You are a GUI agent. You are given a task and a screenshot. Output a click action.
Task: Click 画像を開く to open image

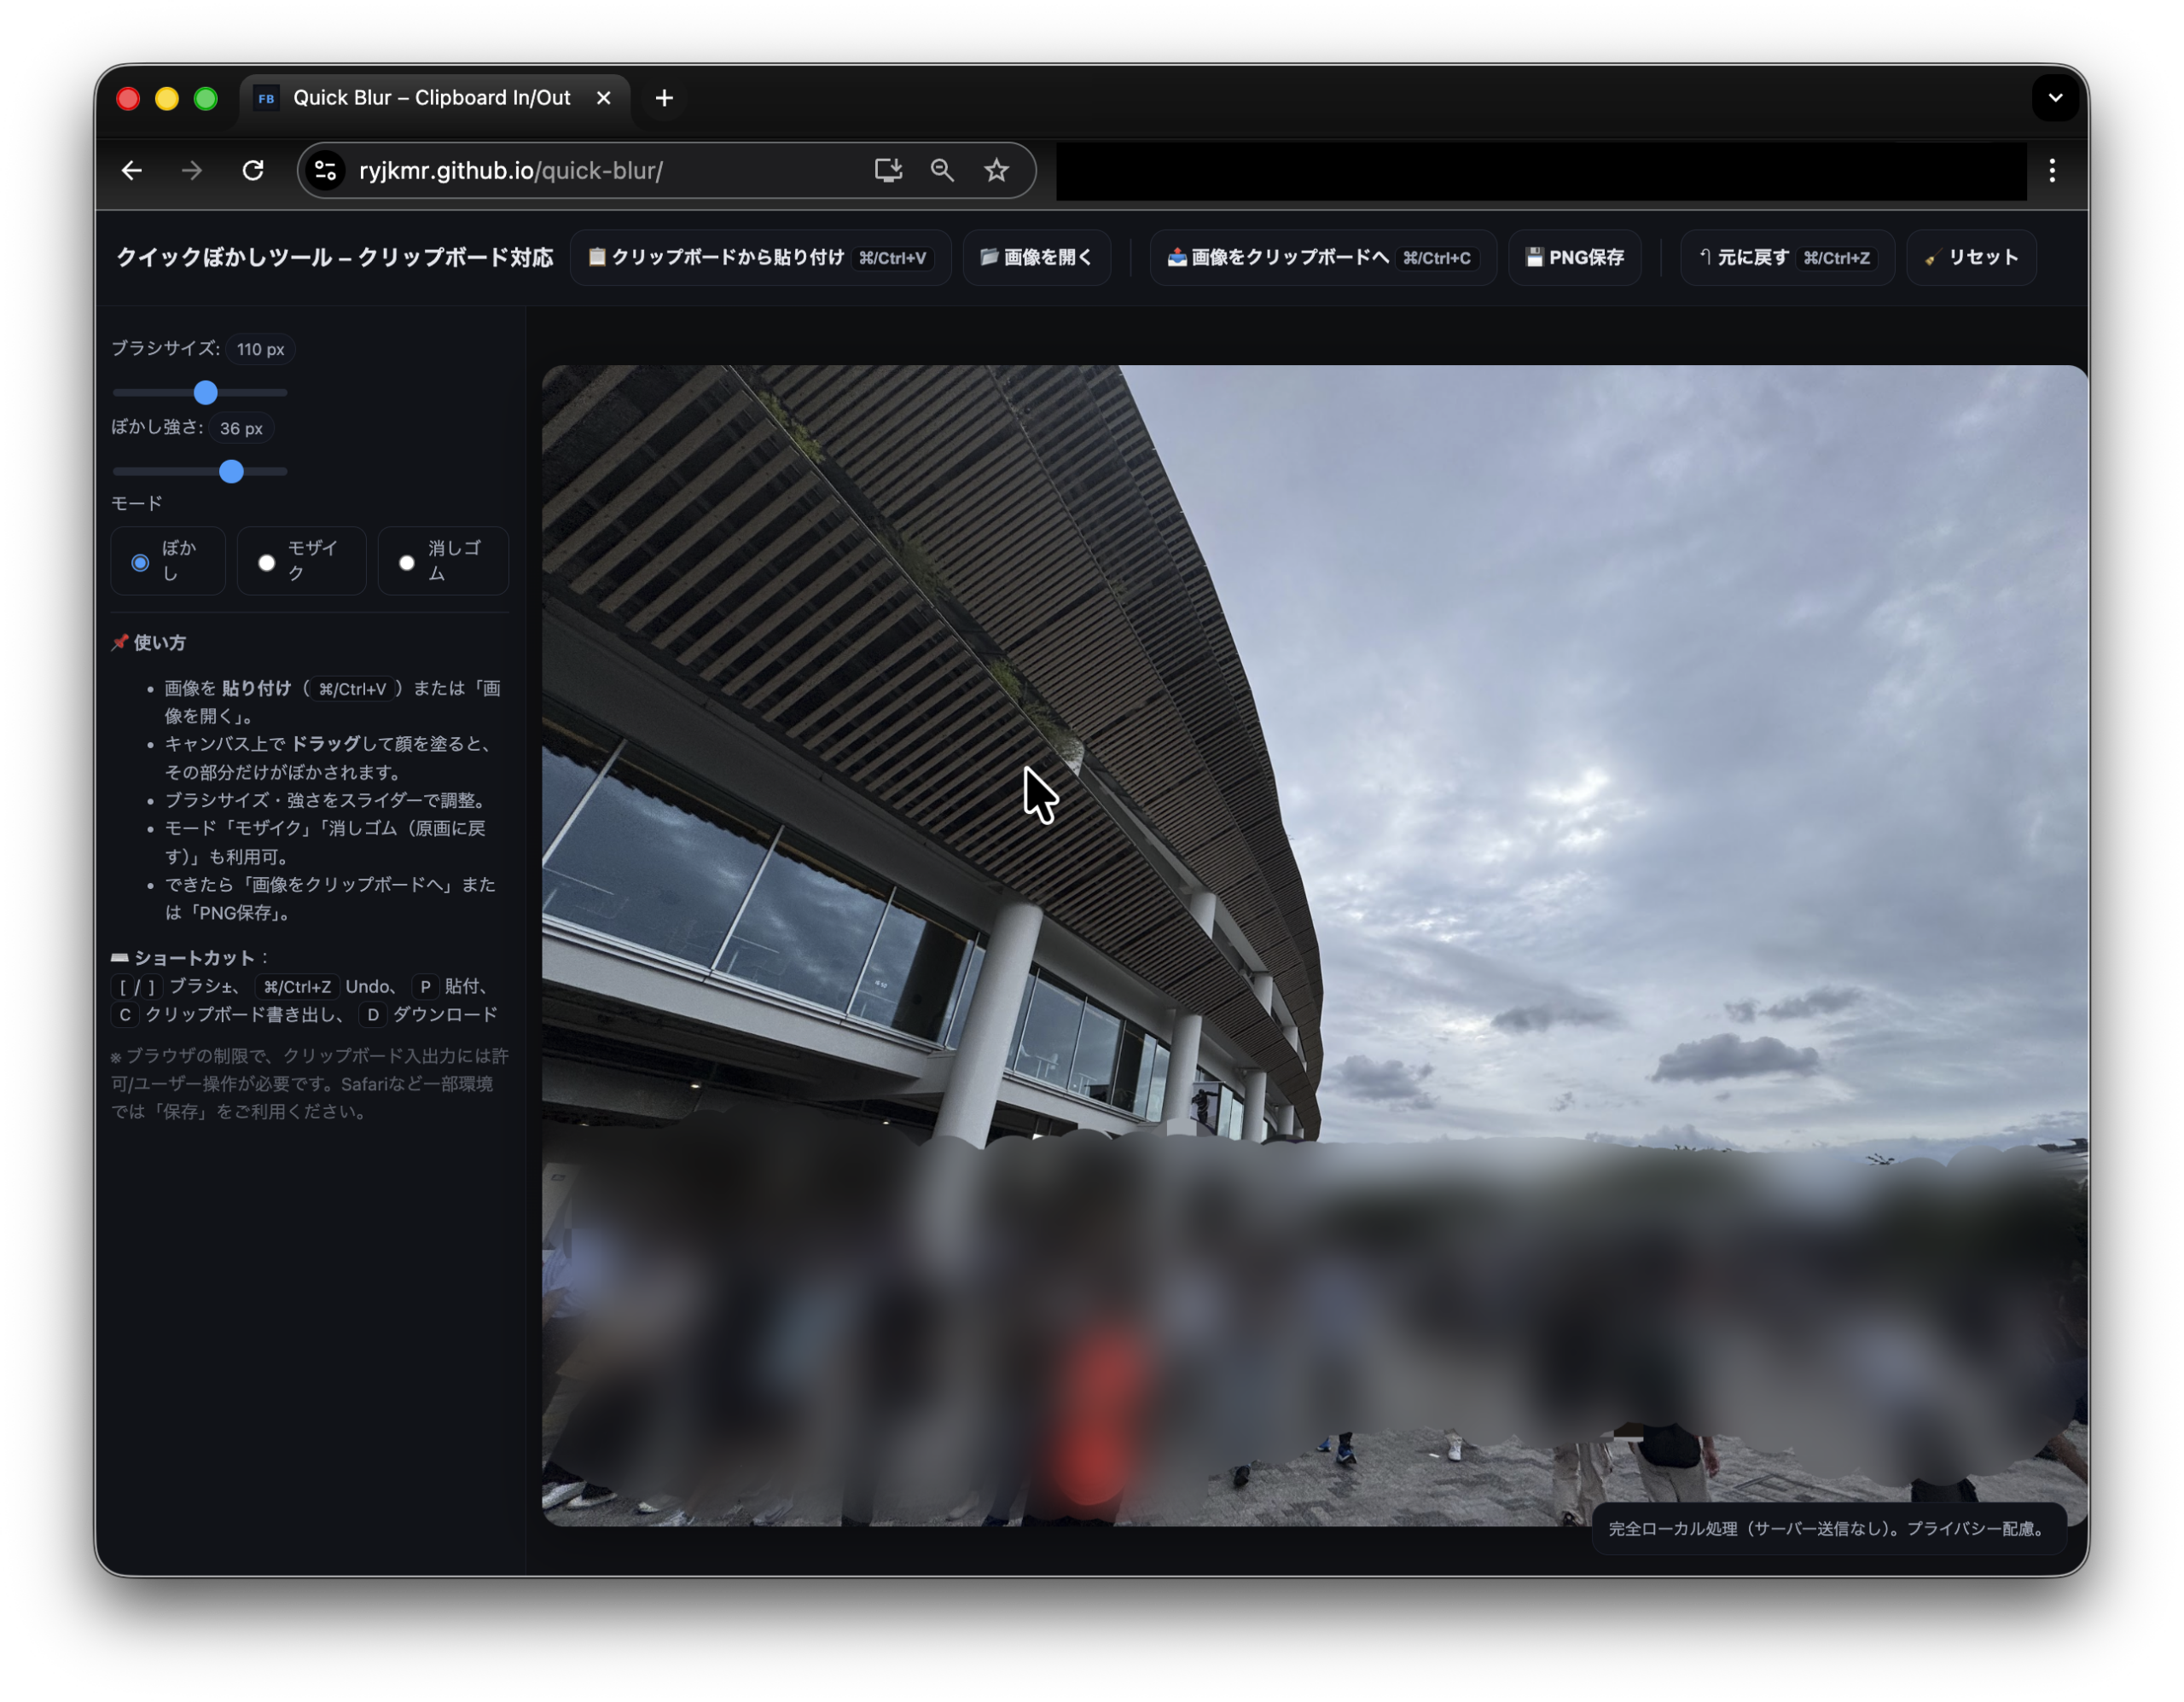[1036, 258]
